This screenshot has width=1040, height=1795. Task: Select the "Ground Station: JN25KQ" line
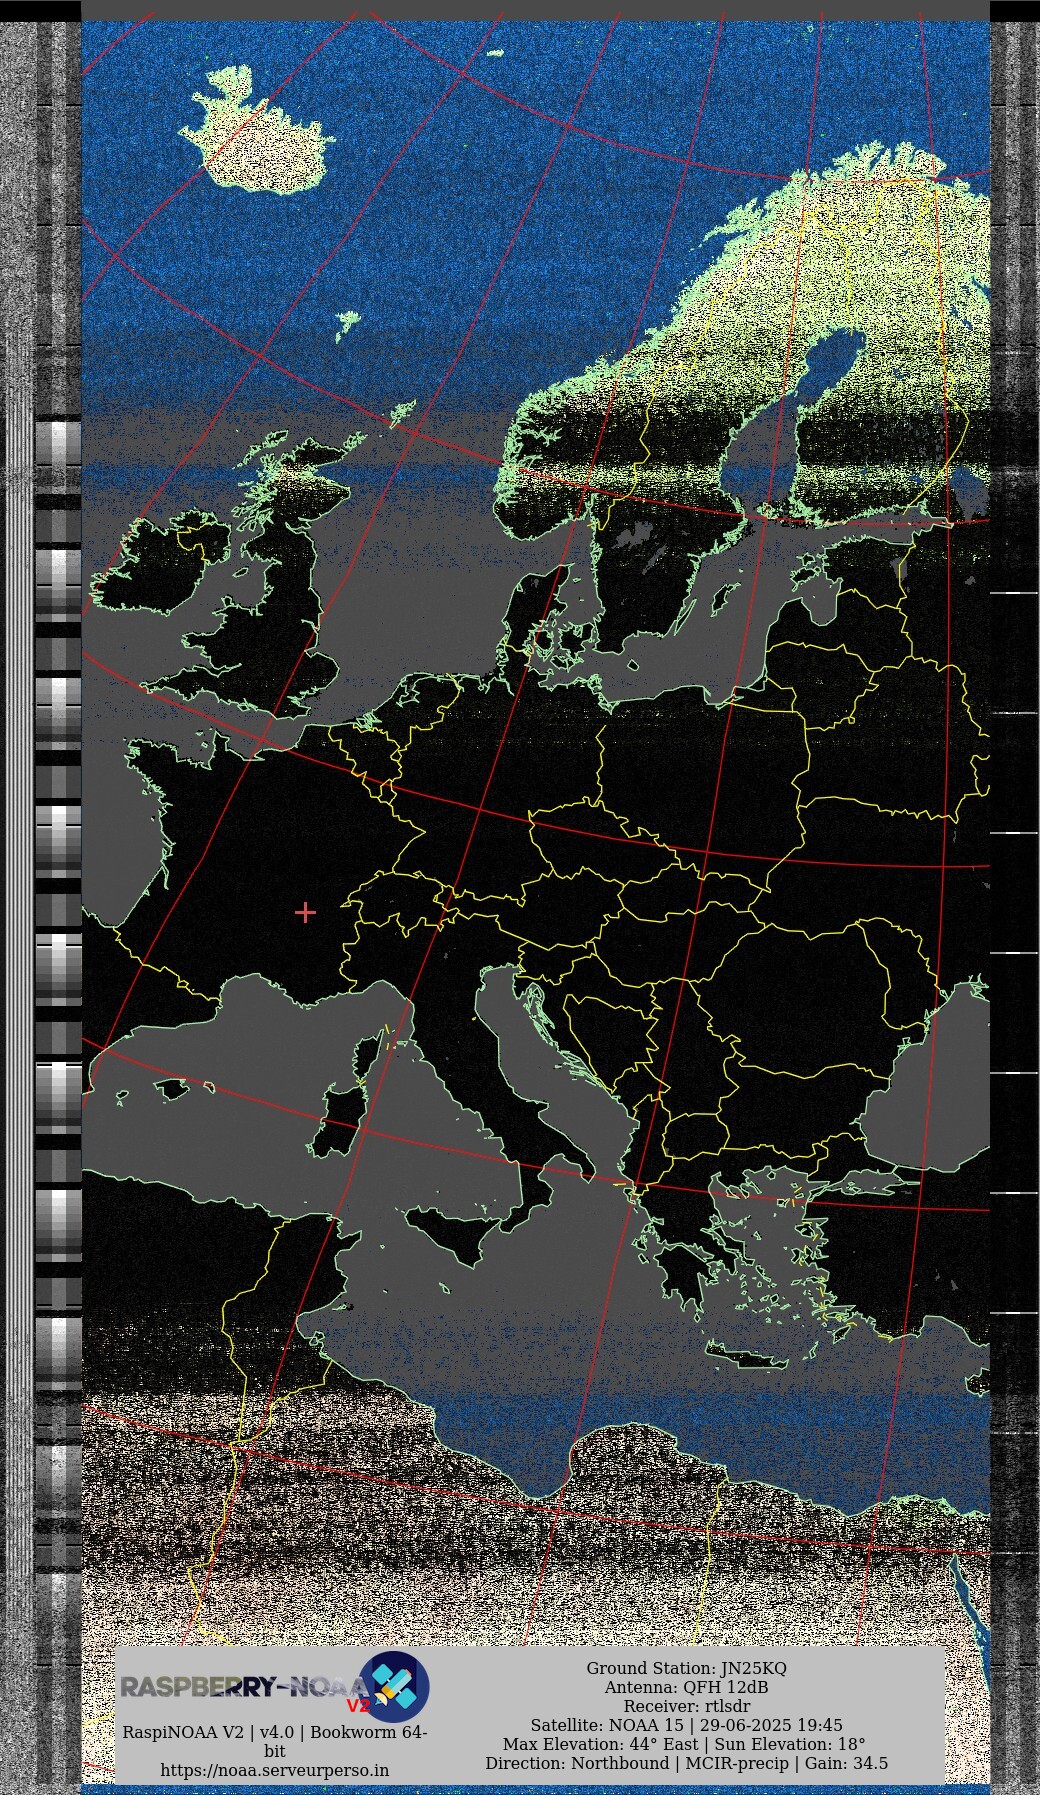(x=686, y=1668)
